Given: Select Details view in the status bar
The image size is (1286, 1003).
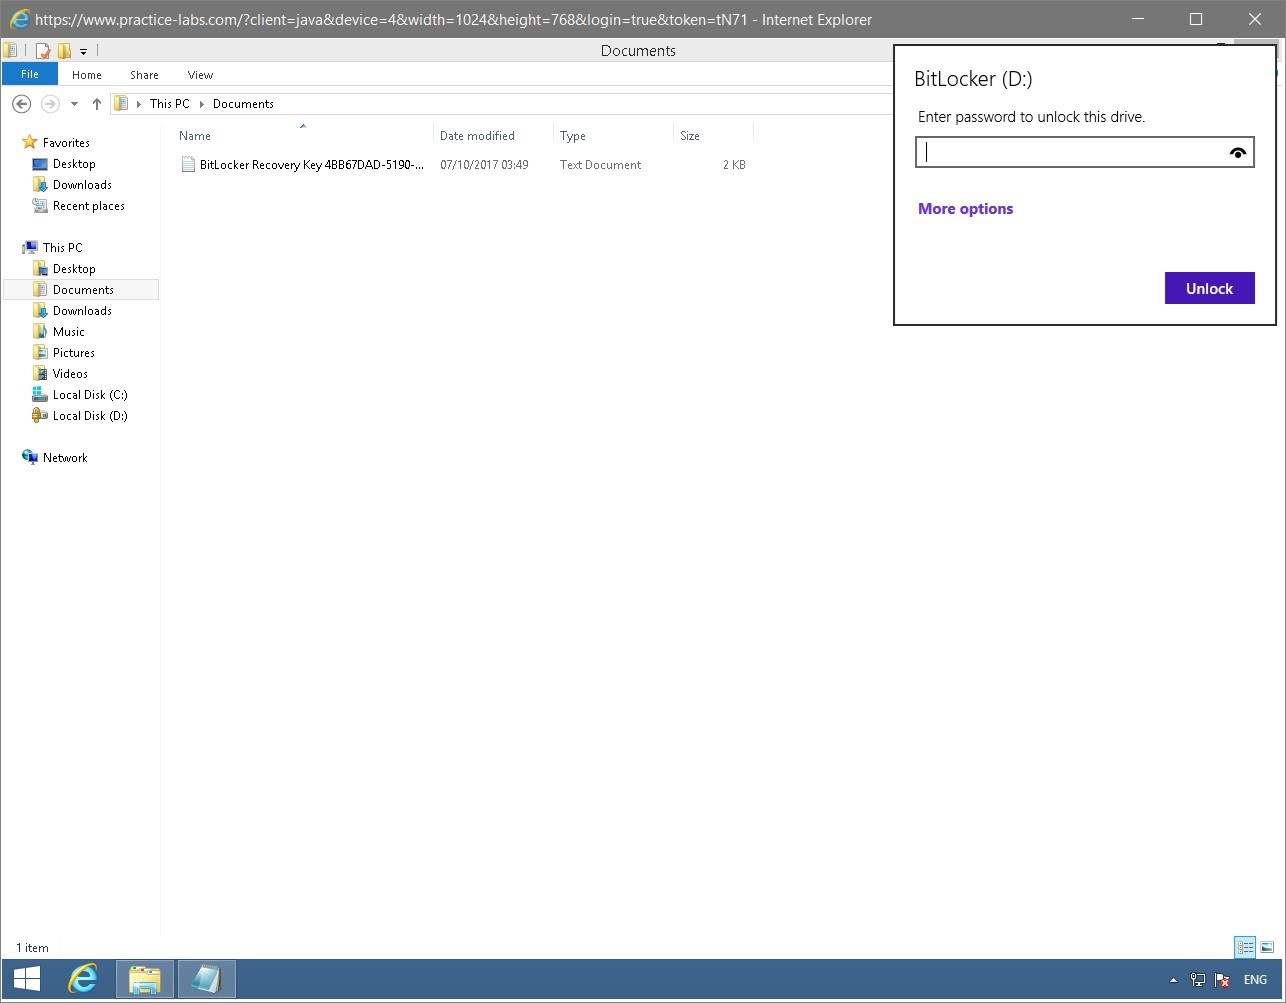Looking at the screenshot, I should (1245, 947).
